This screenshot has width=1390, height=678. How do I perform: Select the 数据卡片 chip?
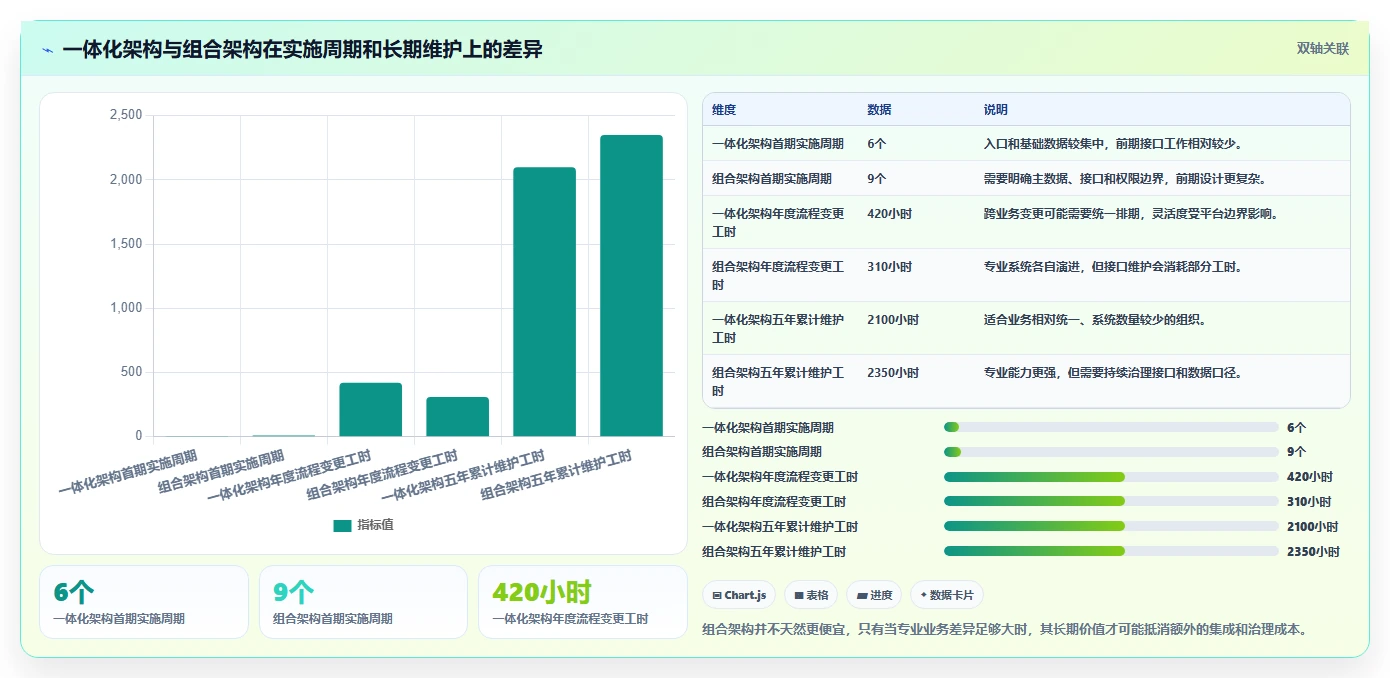point(947,595)
